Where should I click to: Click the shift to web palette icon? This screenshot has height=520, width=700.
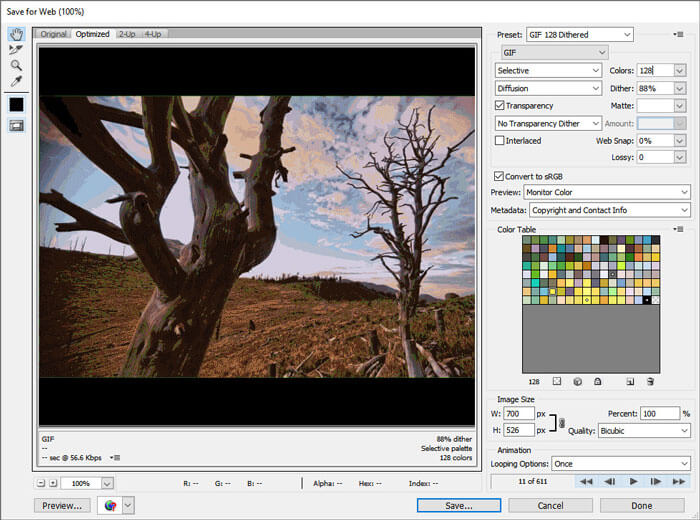(x=577, y=381)
